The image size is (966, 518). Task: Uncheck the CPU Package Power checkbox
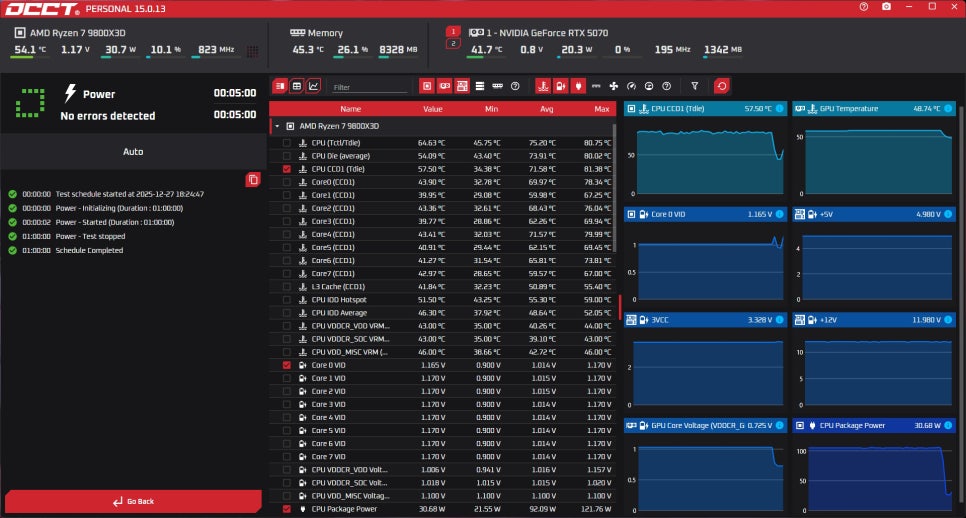[x=287, y=509]
